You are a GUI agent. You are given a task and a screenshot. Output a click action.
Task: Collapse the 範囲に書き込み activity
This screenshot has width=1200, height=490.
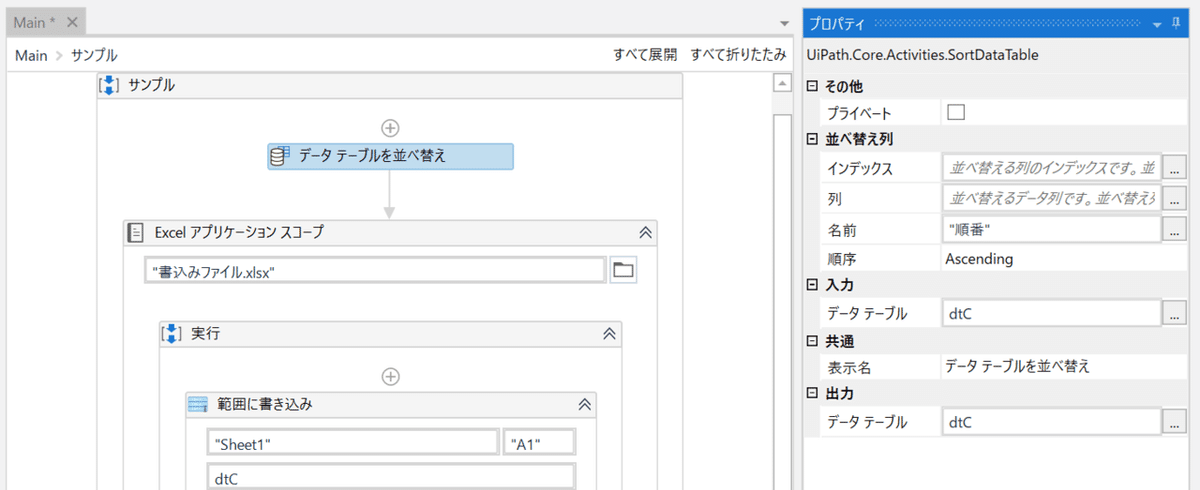(x=584, y=405)
